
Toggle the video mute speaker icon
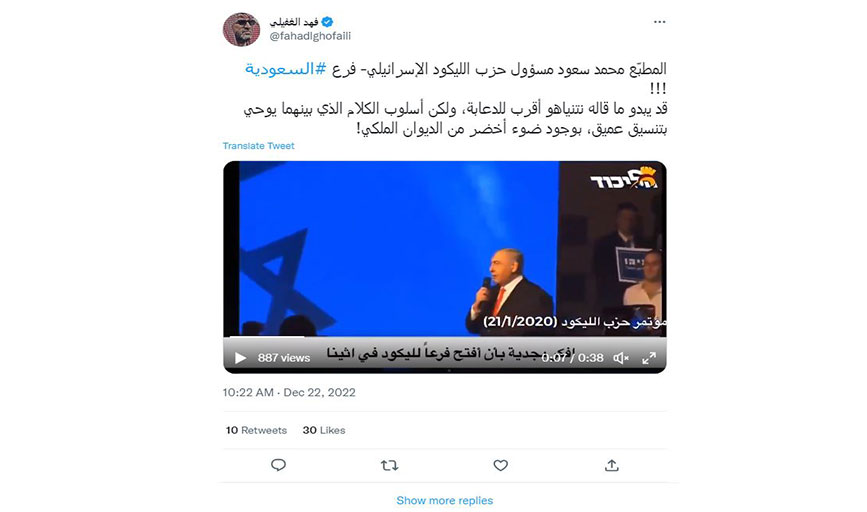[621, 358]
